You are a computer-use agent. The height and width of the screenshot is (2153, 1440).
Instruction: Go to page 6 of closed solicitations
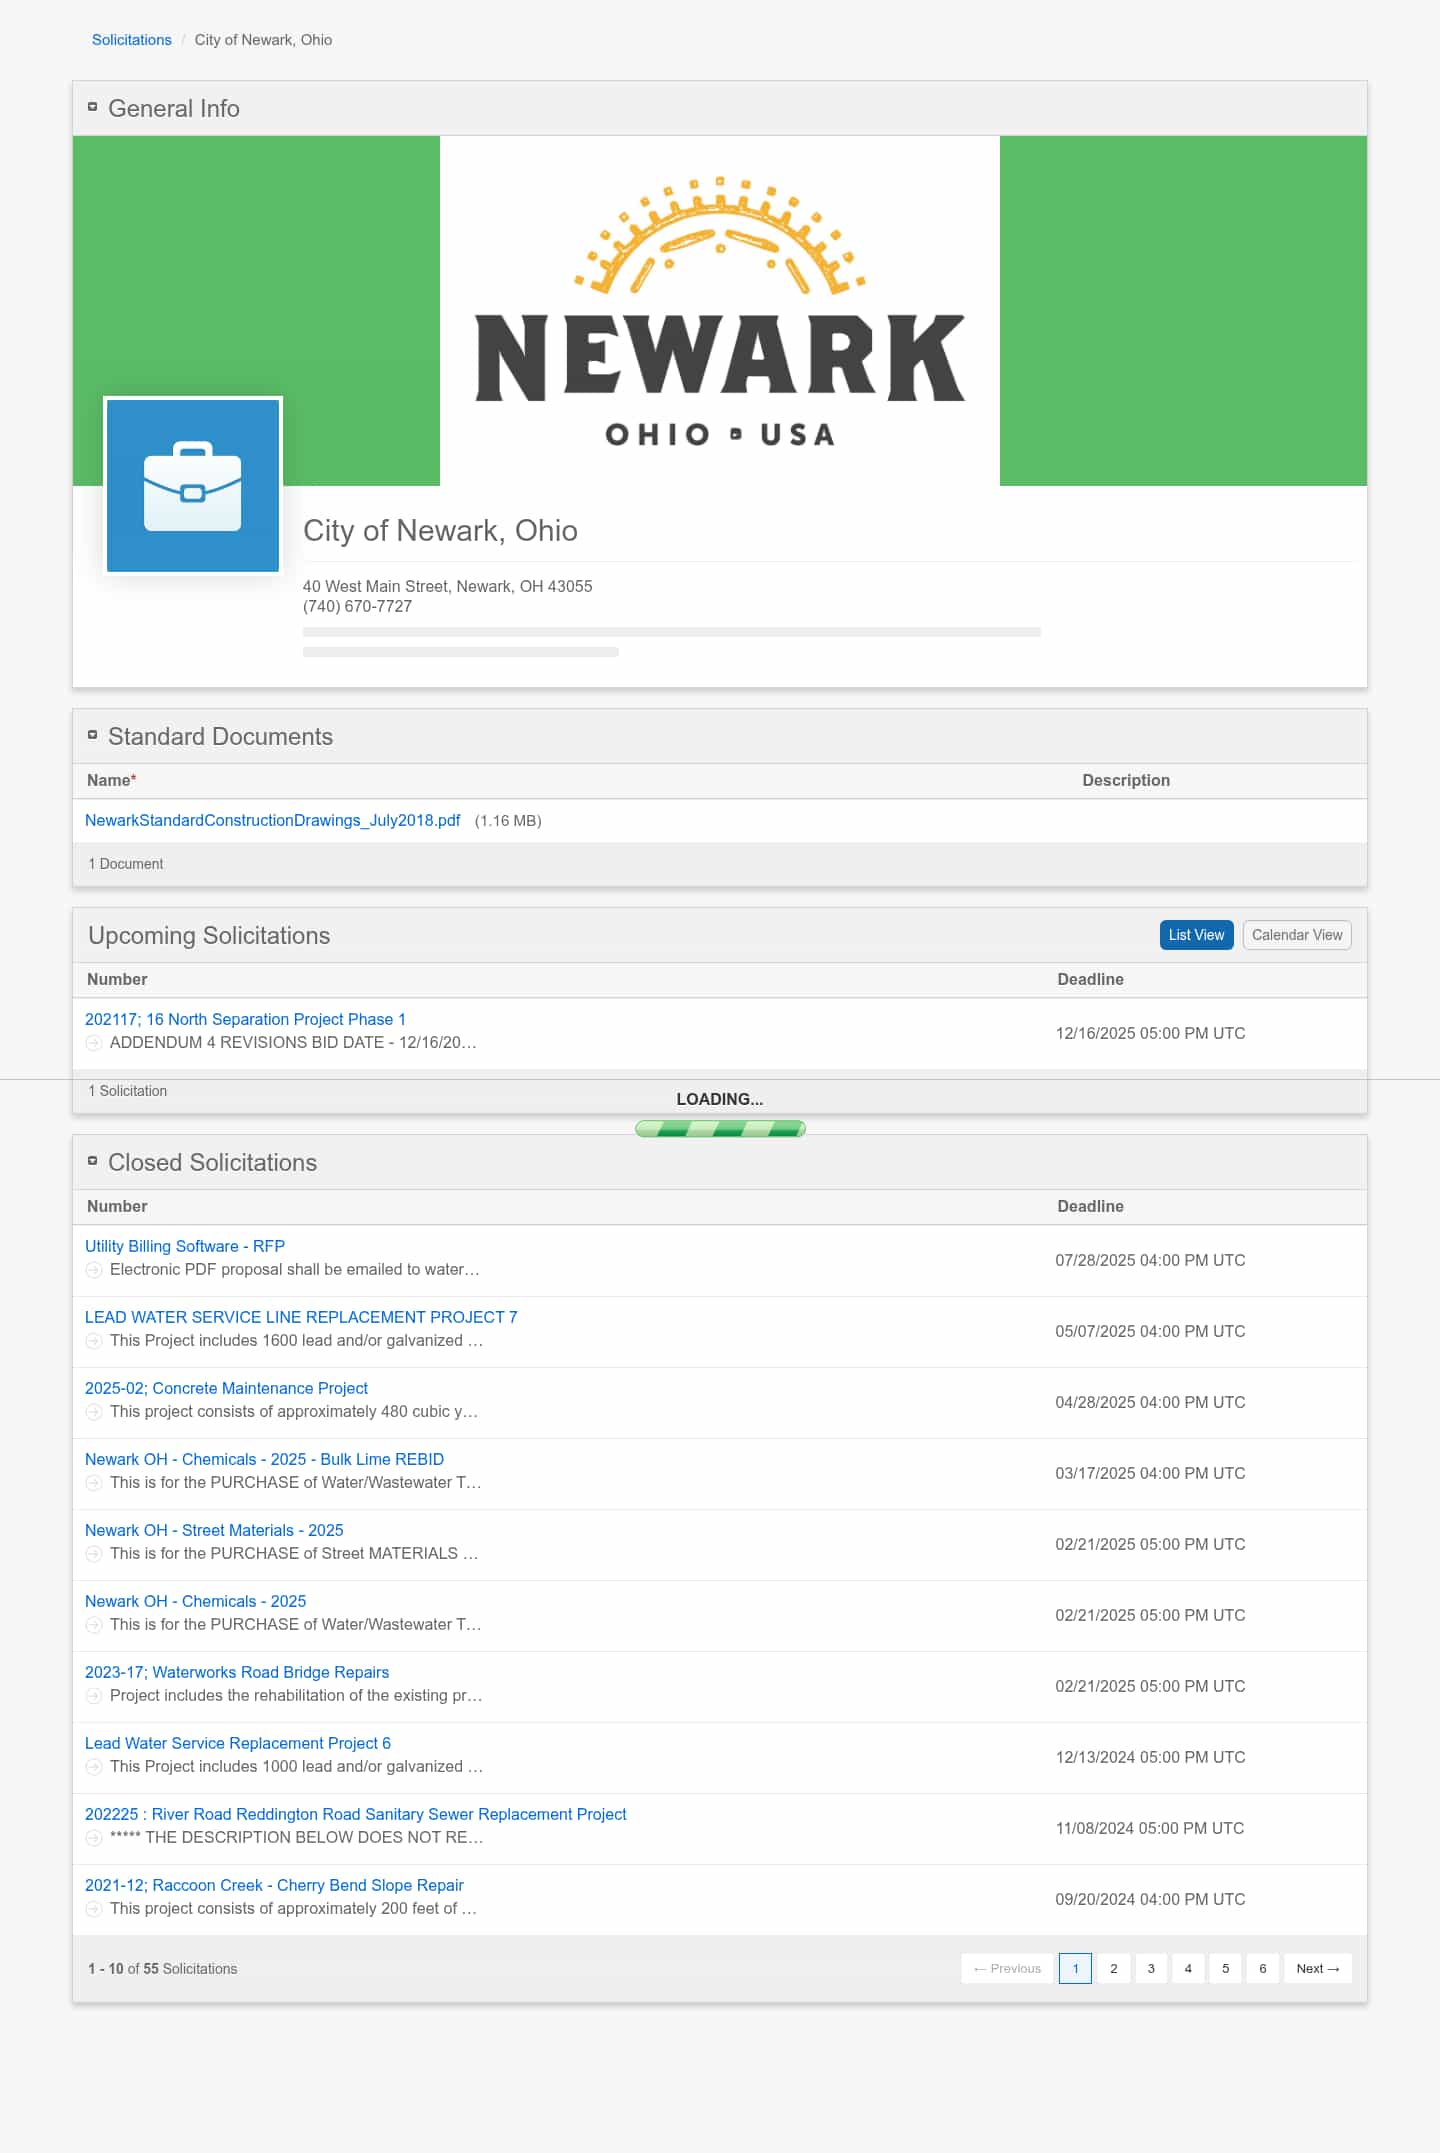coord(1262,1968)
